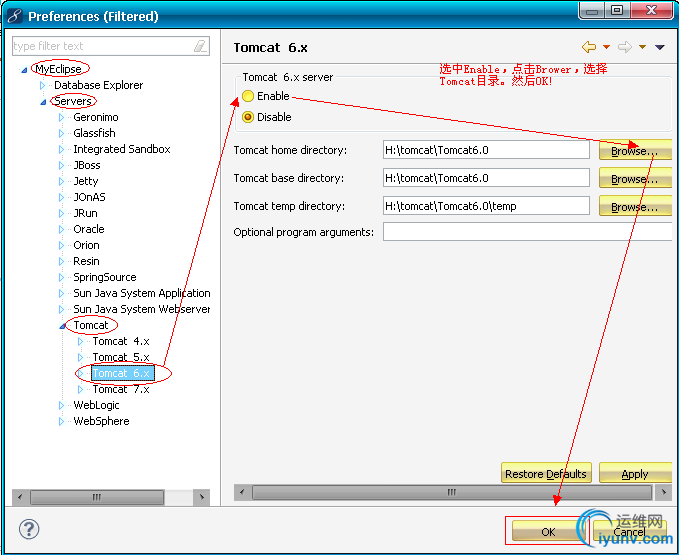Screen dimensions: 679x555
Task: Expand the Glassfish server node
Action: tap(61, 133)
